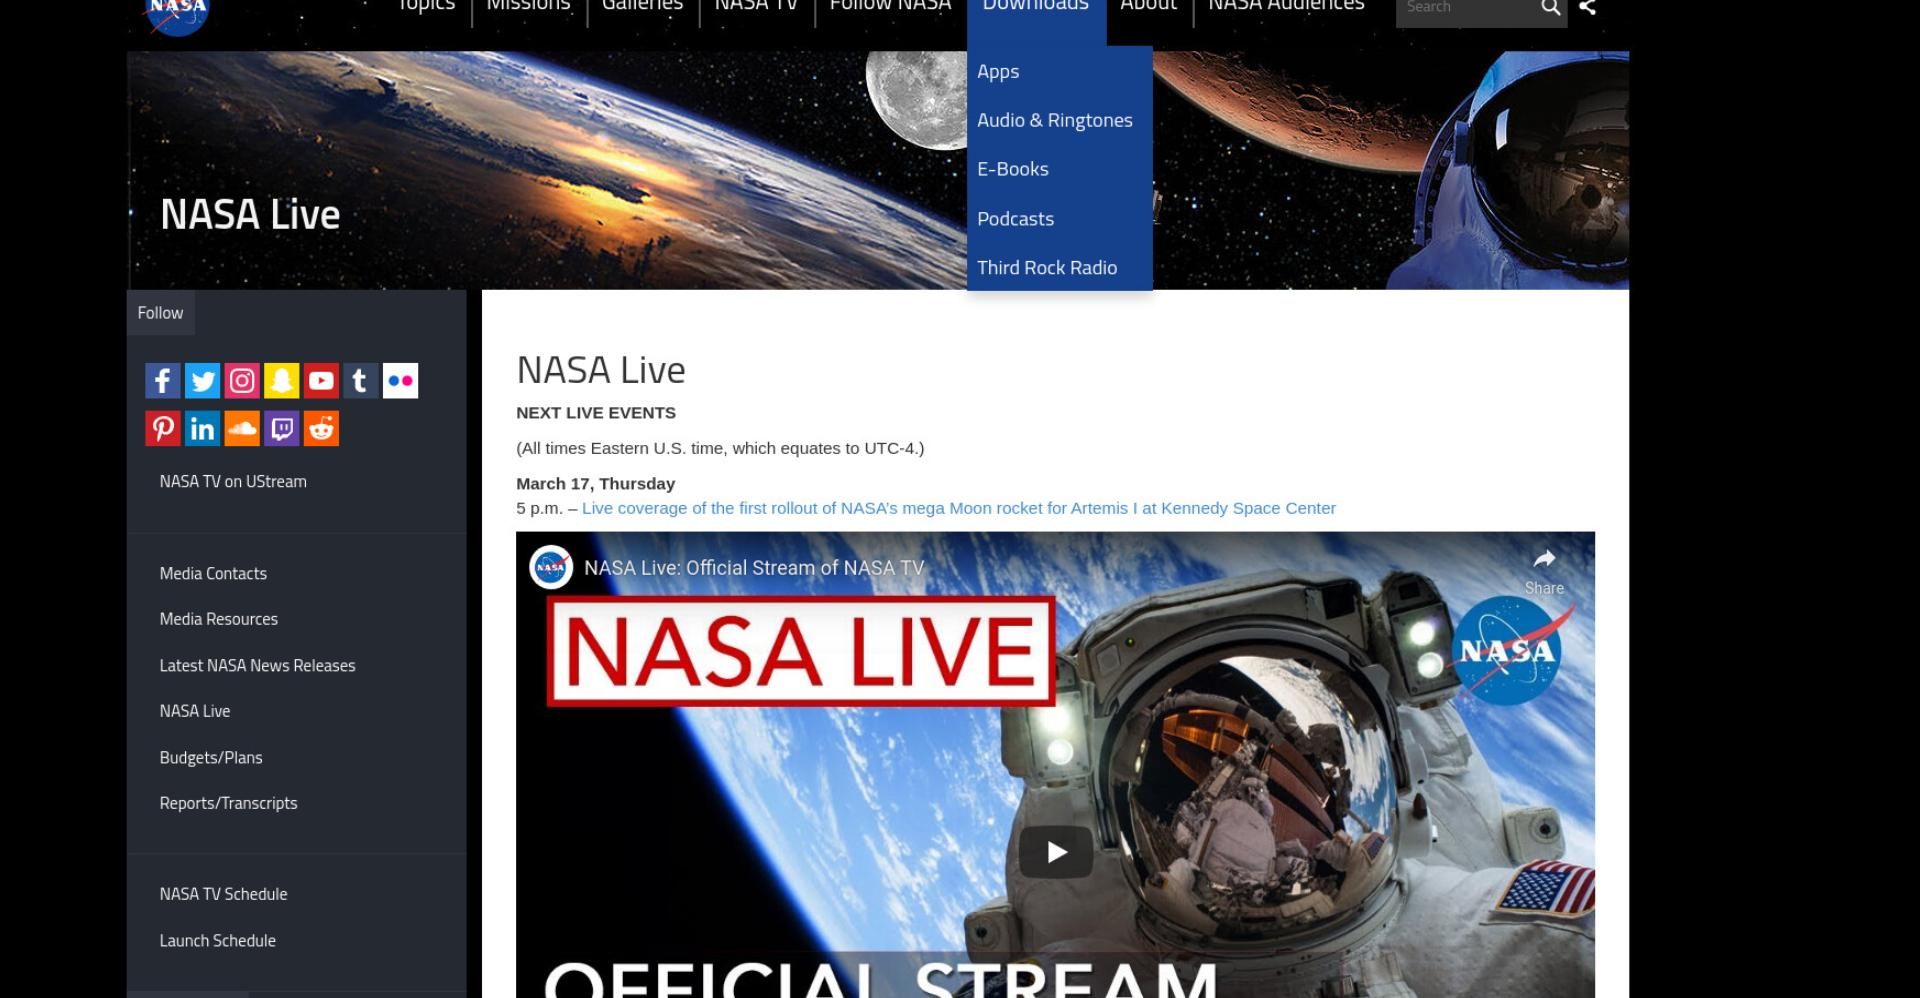Open the Topics menu
Image resolution: width=1920 pixels, height=998 pixels.
426,6
